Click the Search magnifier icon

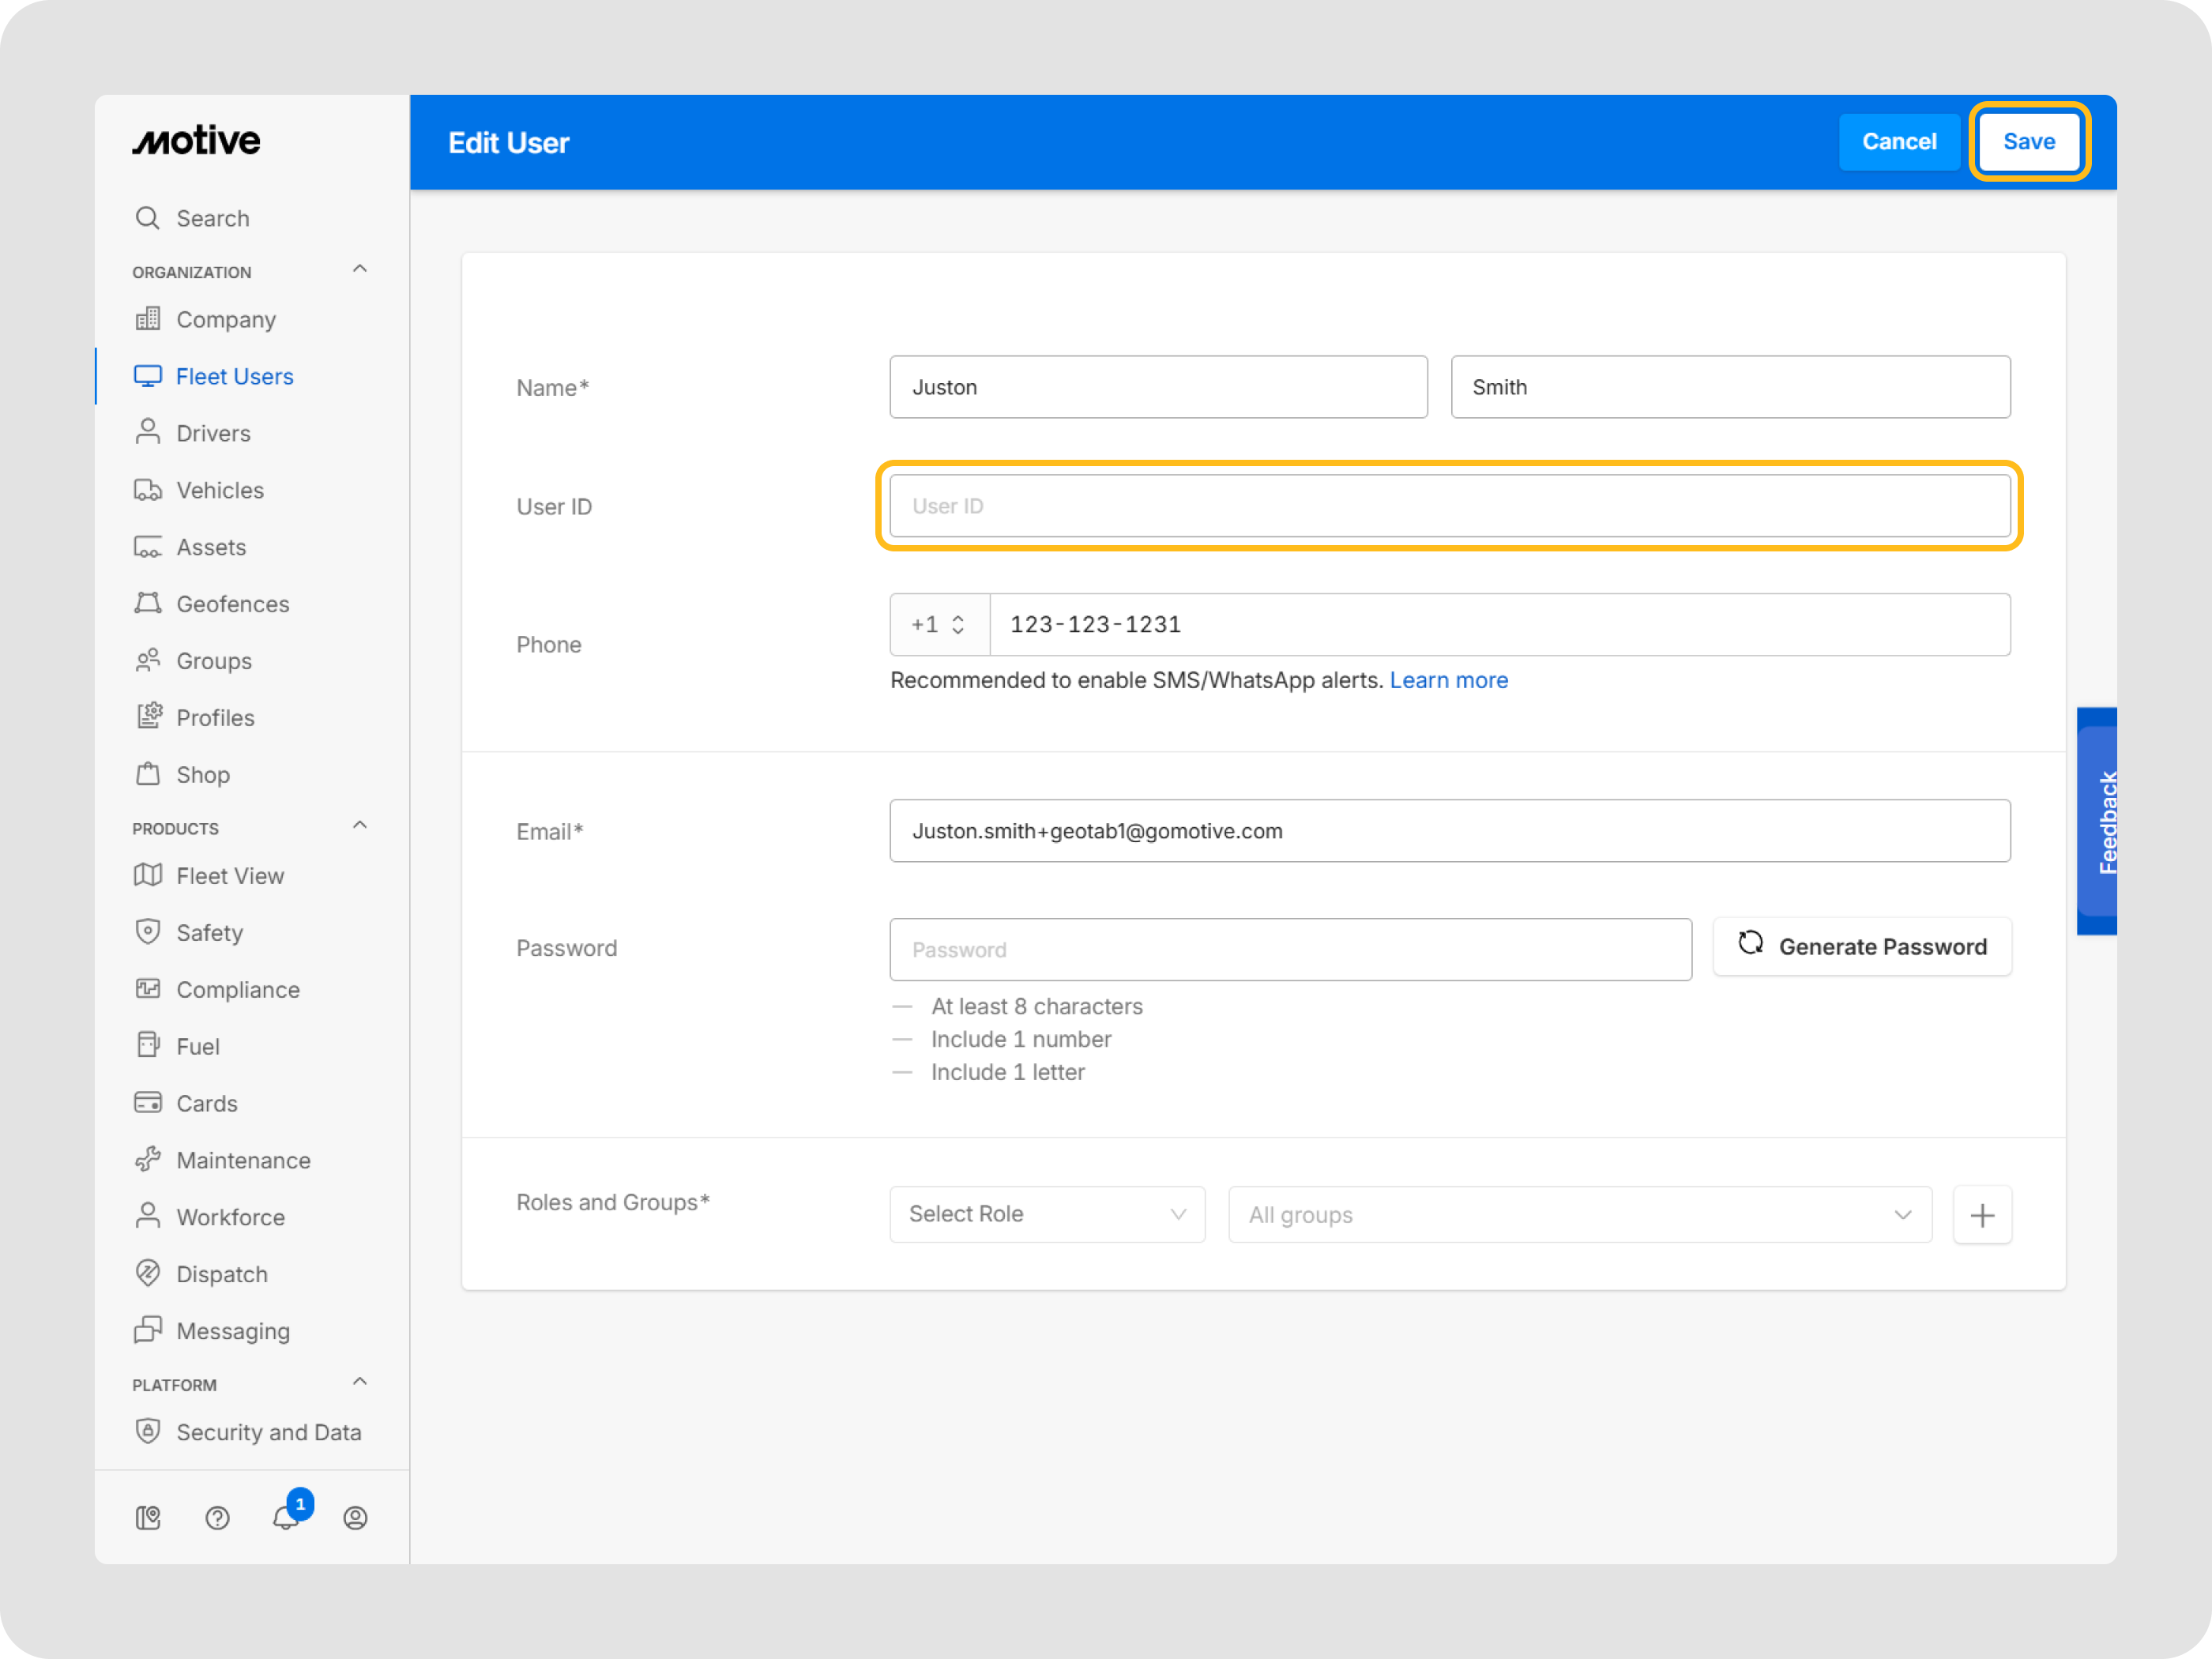[148, 218]
